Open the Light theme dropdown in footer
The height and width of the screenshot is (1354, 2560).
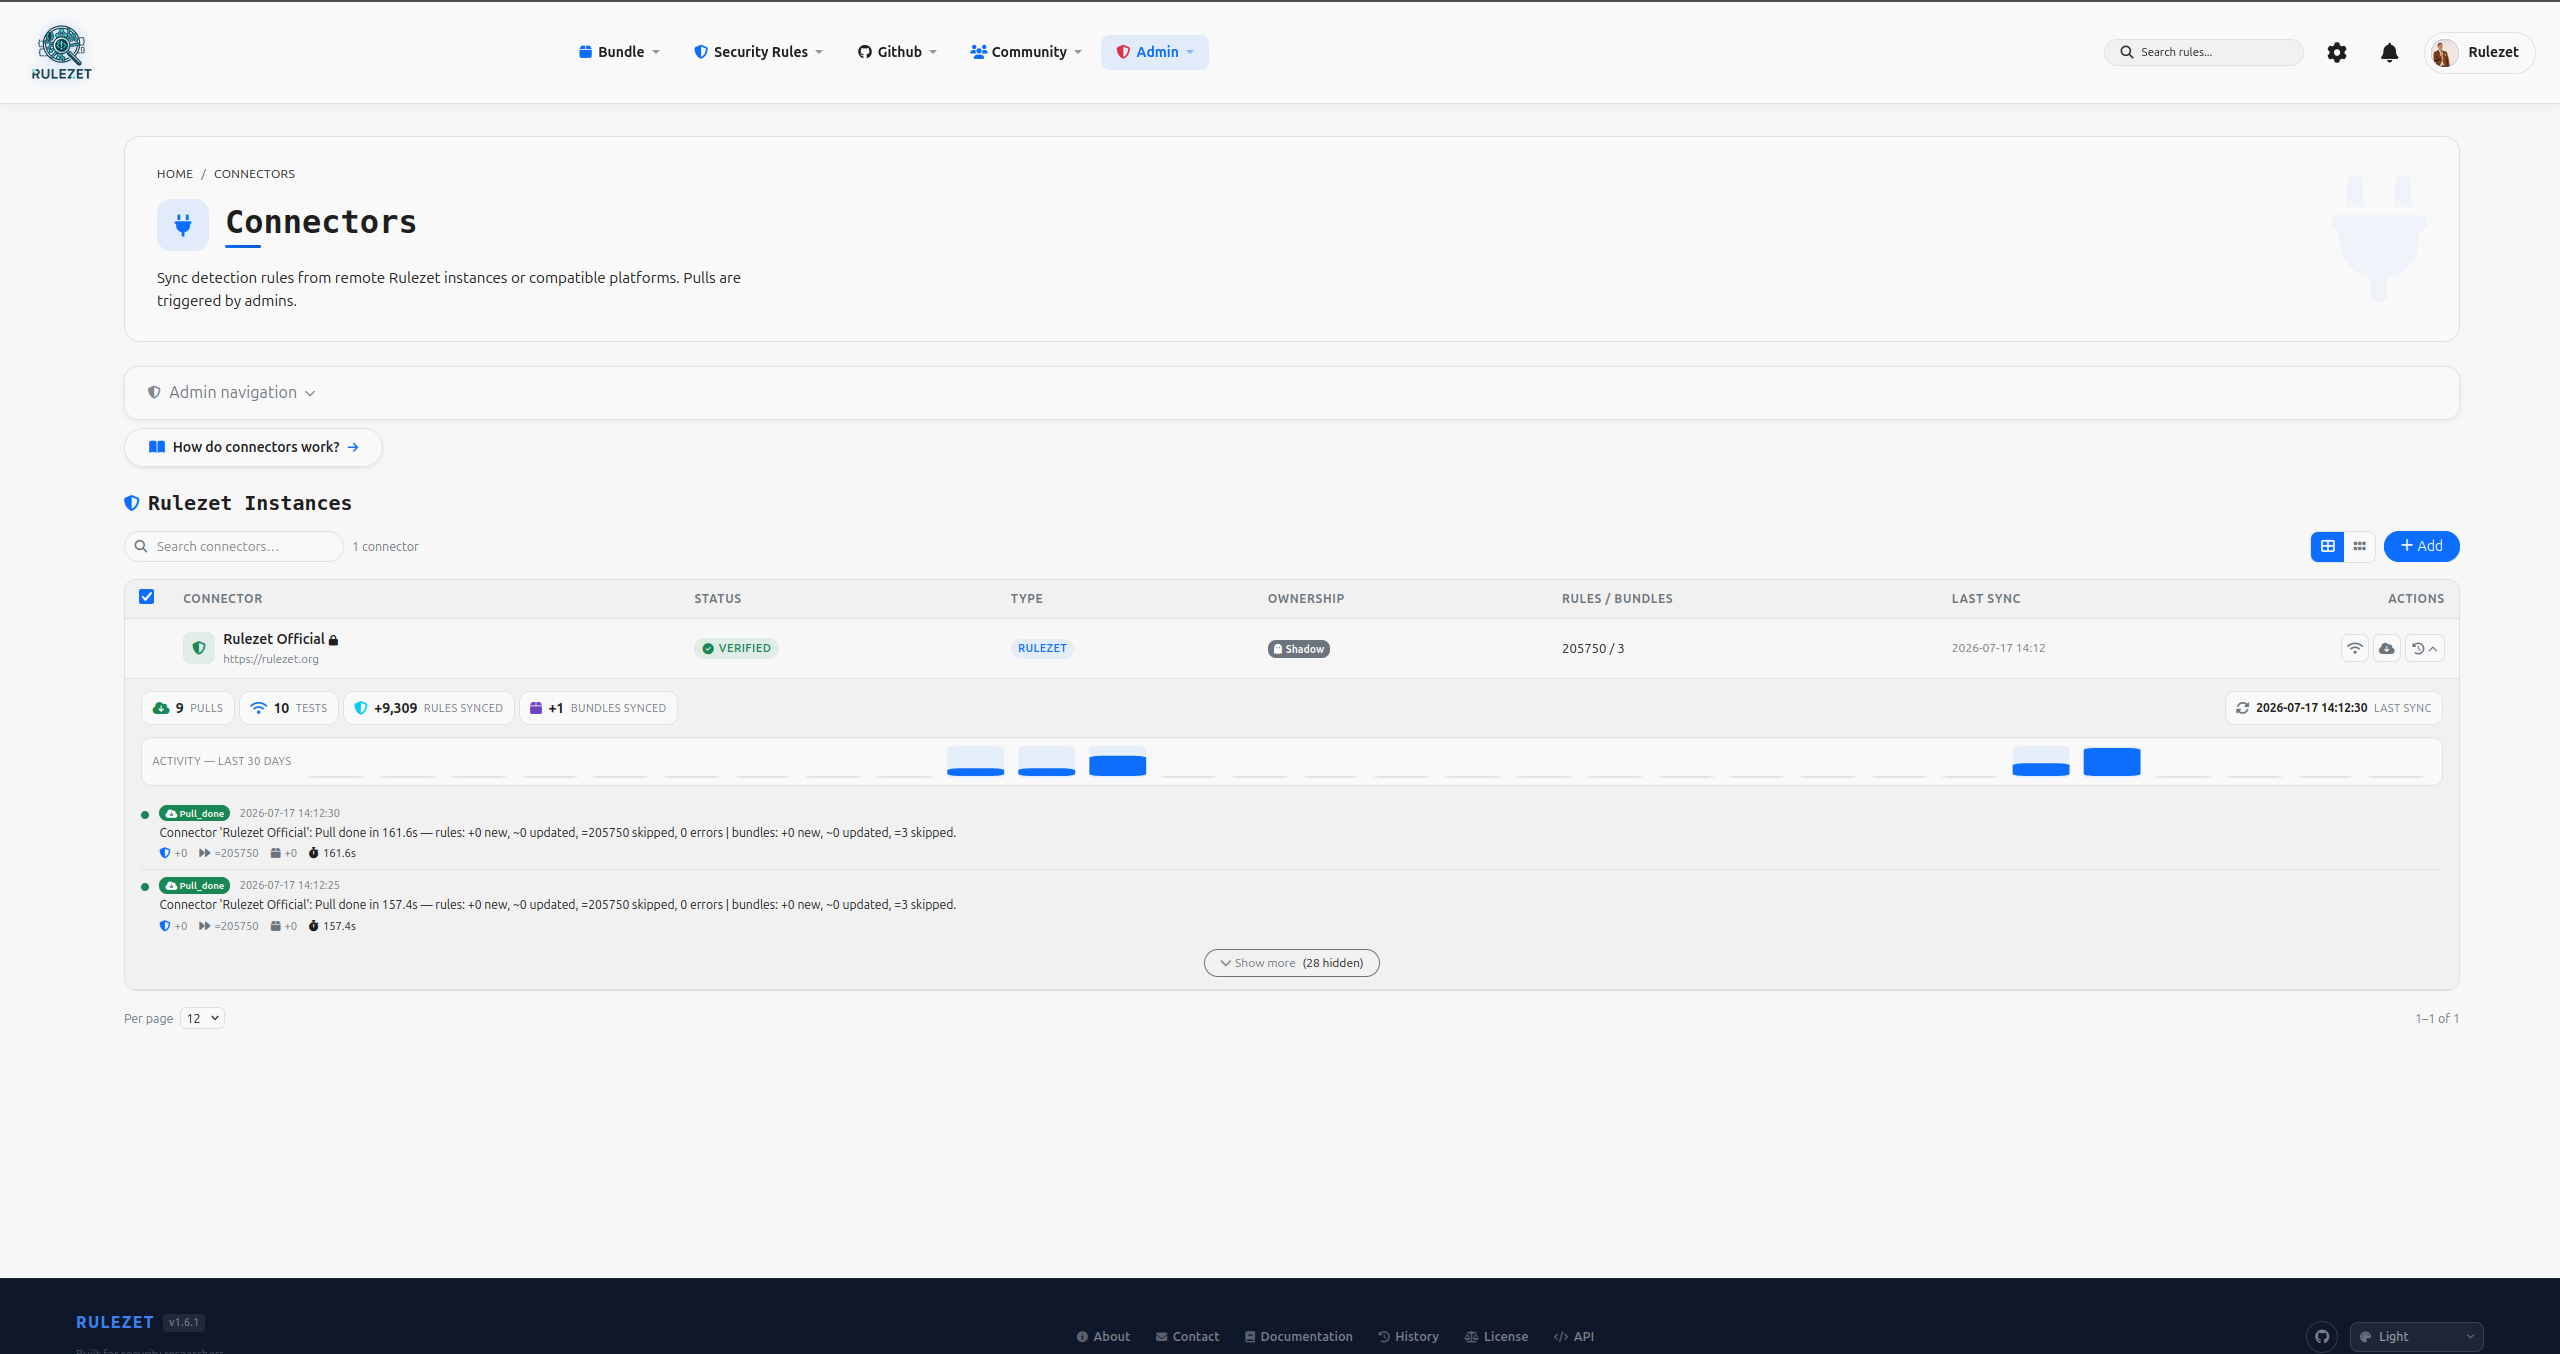pos(2417,1336)
